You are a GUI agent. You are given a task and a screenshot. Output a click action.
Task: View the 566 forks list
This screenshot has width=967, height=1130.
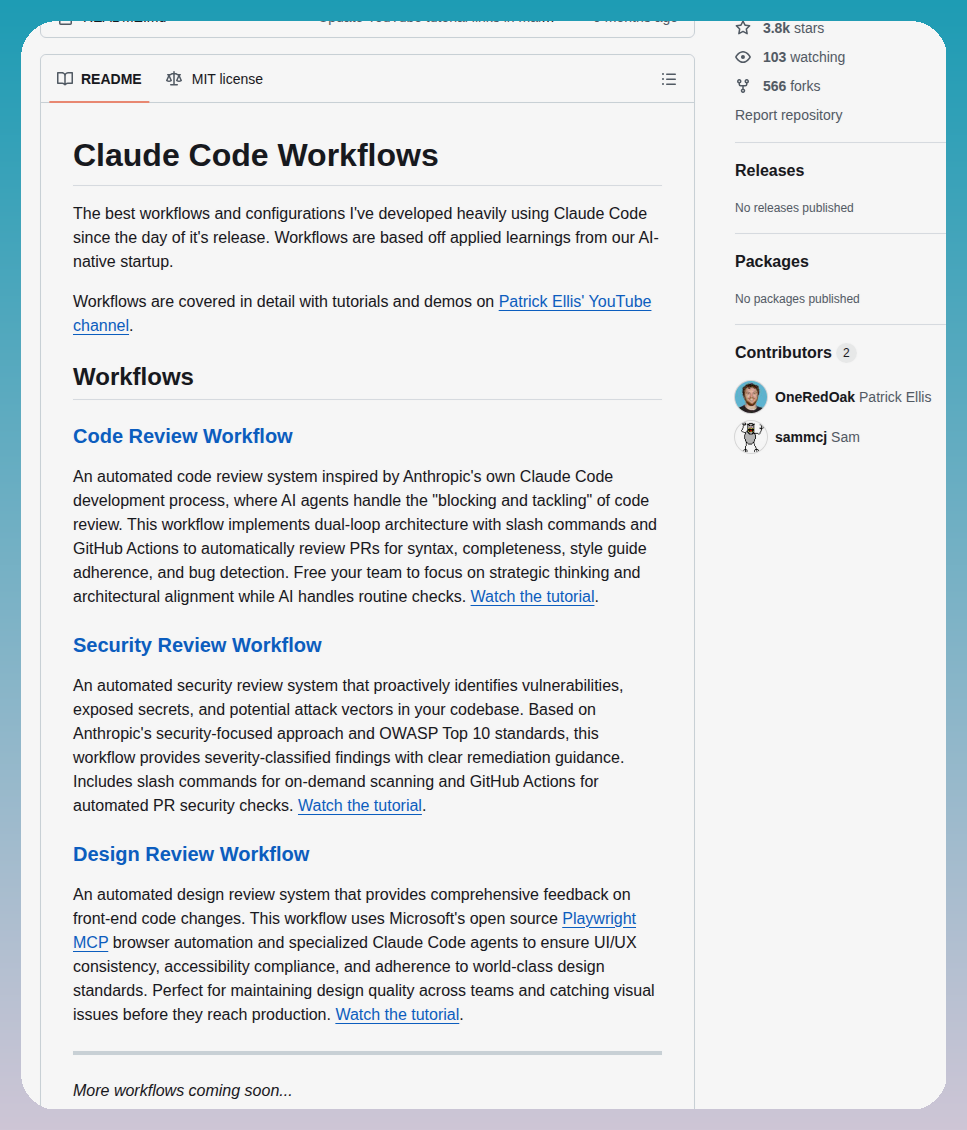pyautogui.click(x=791, y=86)
